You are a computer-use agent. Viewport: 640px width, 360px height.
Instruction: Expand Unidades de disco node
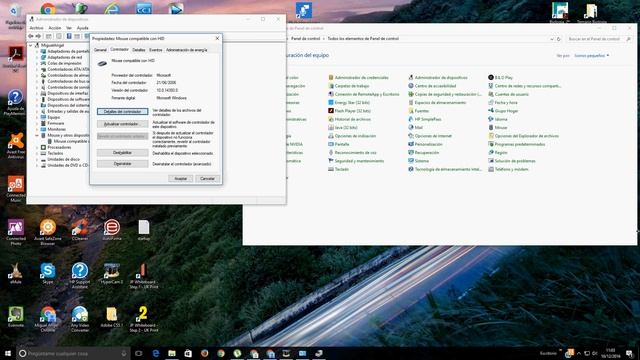pos(37,159)
